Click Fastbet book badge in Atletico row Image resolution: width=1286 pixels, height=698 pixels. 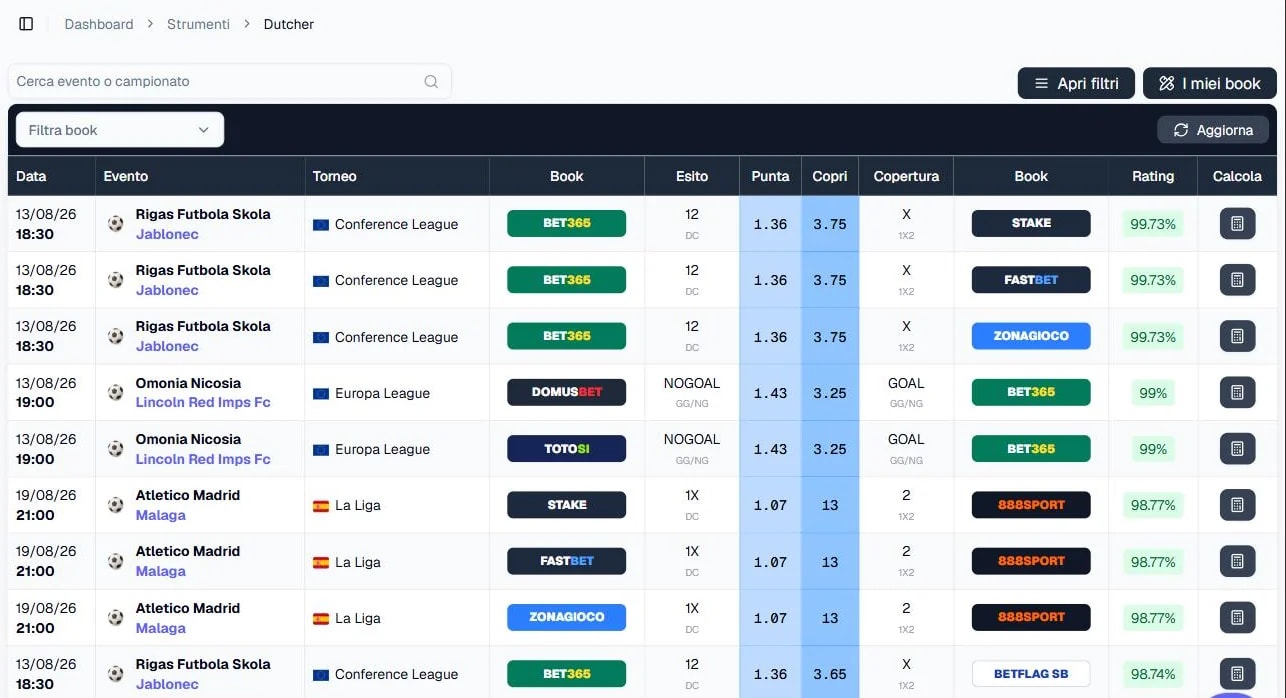[x=566, y=561]
